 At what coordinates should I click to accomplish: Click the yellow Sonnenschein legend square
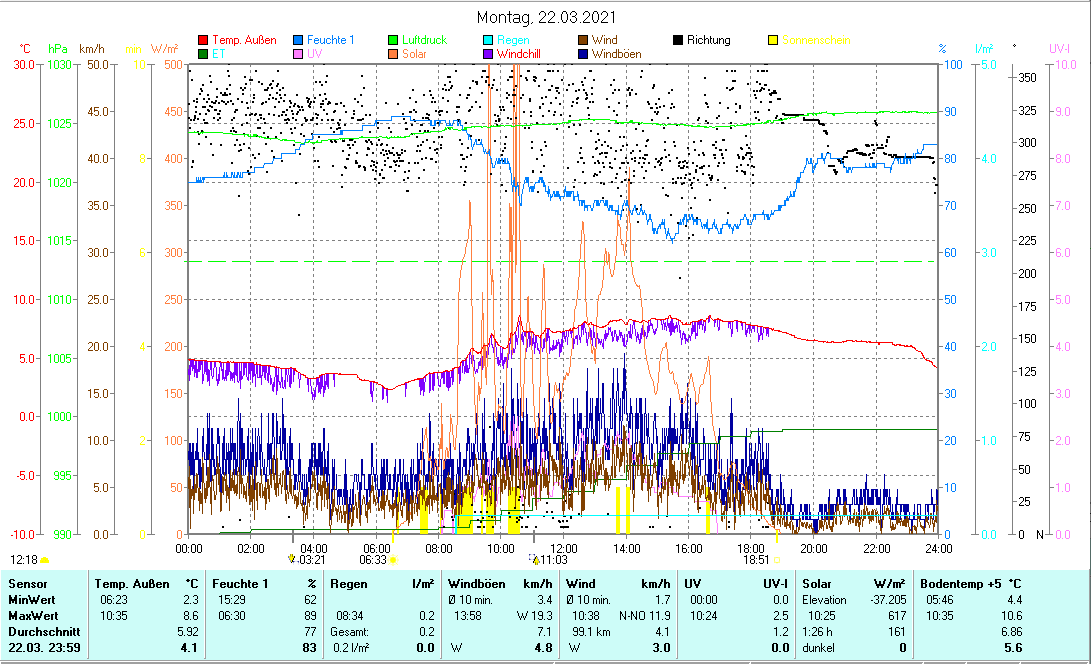(x=773, y=40)
